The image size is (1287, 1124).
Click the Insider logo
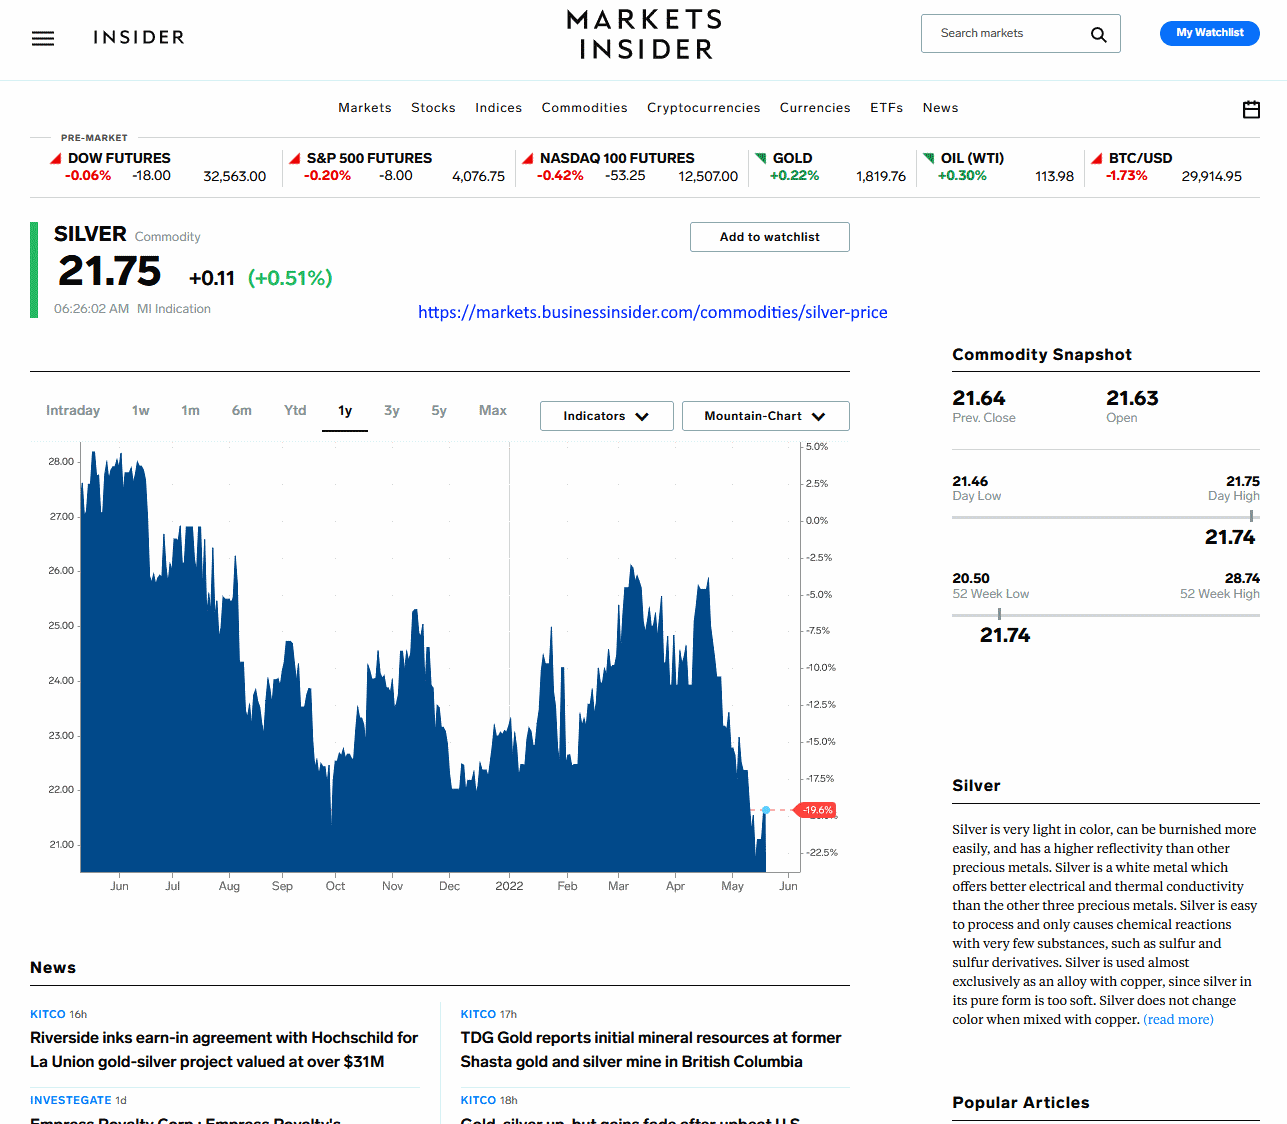[x=139, y=38]
